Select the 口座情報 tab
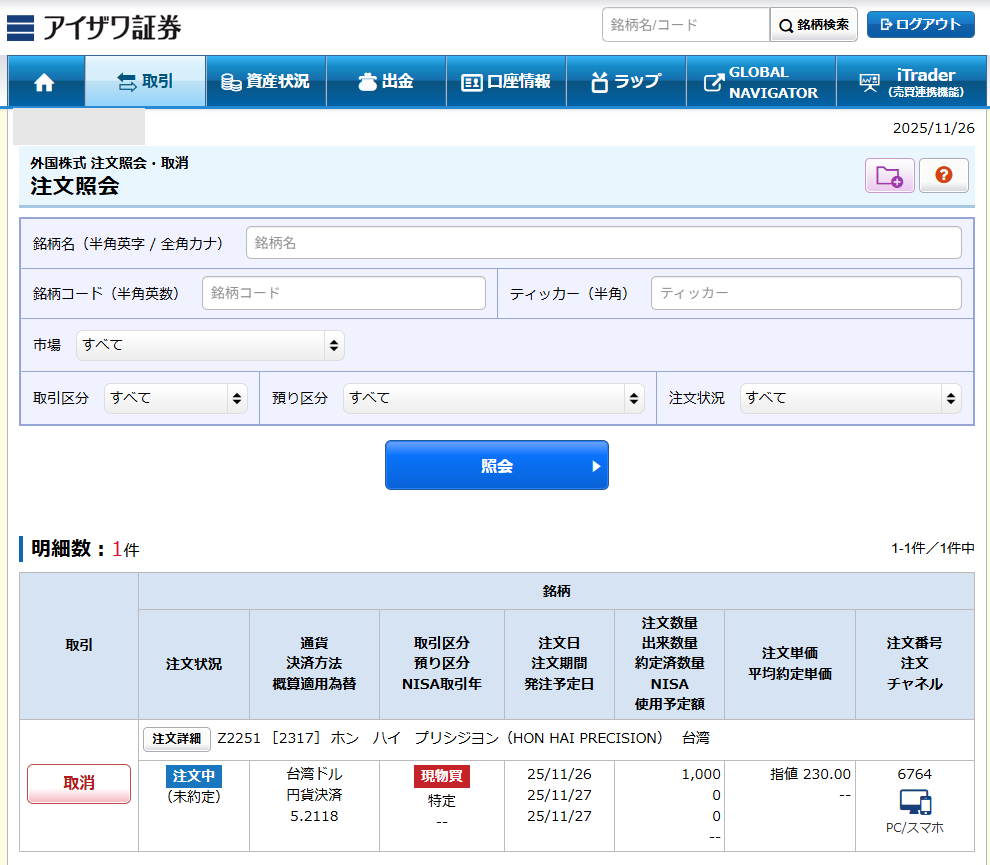The width and height of the screenshot is (990, 865). tap(506, 82)
